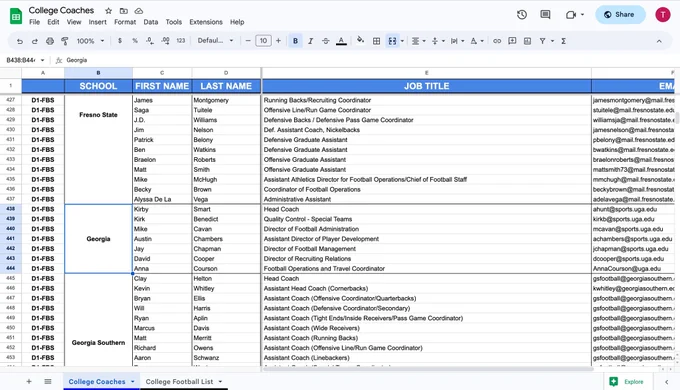
Task: Open text wrapping dropdown
Action: [x=457, y=41]
